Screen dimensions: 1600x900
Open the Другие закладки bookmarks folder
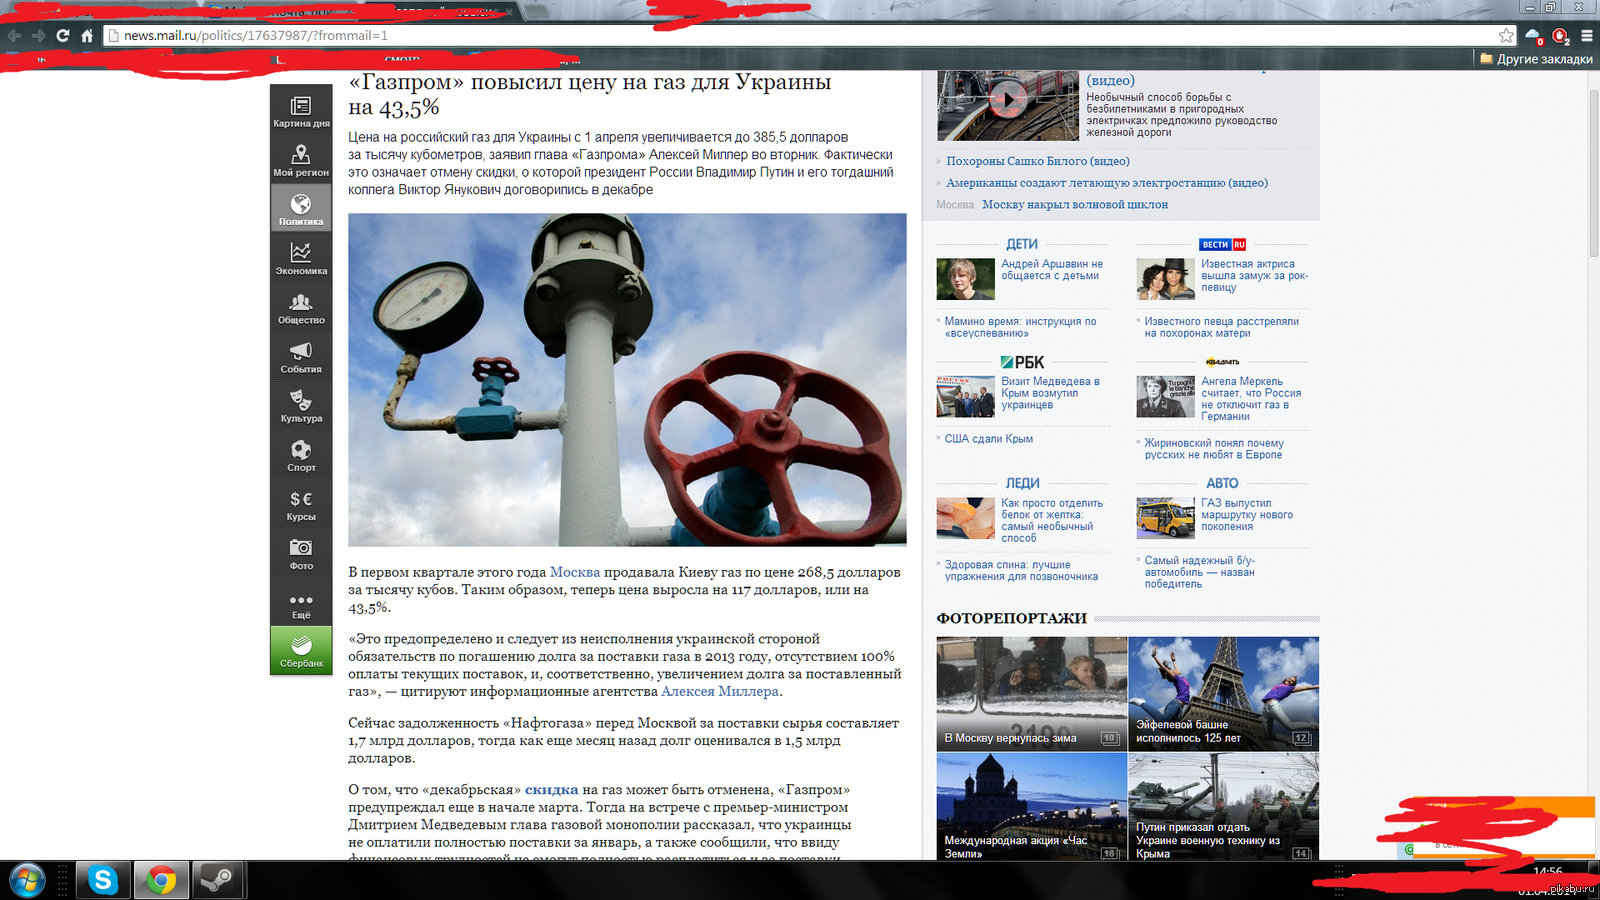(x=1536, y=59)
